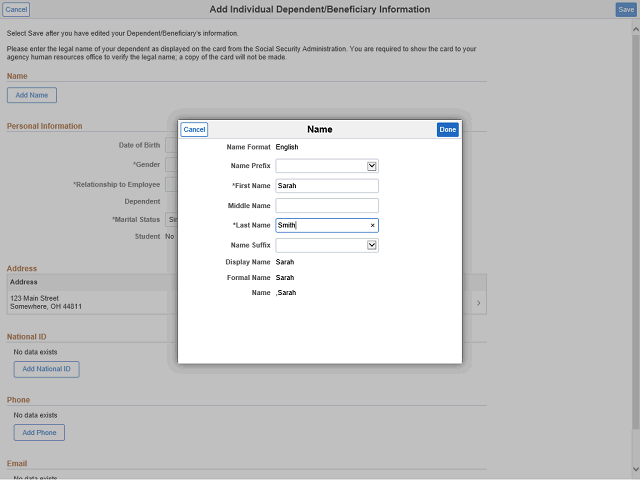Click the Done button in the Name dialog
This screenshot has width=640, height=480.
pyautogui.click(x=447, y=129)
